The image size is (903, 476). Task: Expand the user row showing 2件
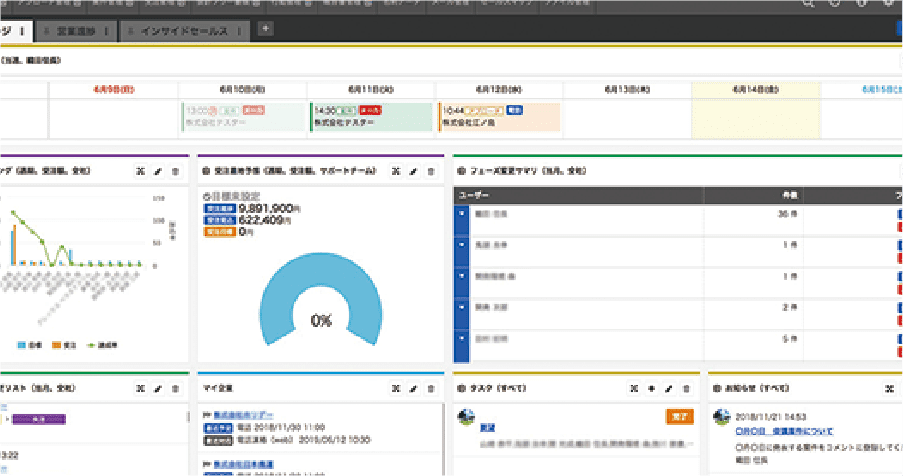point(462,308)
